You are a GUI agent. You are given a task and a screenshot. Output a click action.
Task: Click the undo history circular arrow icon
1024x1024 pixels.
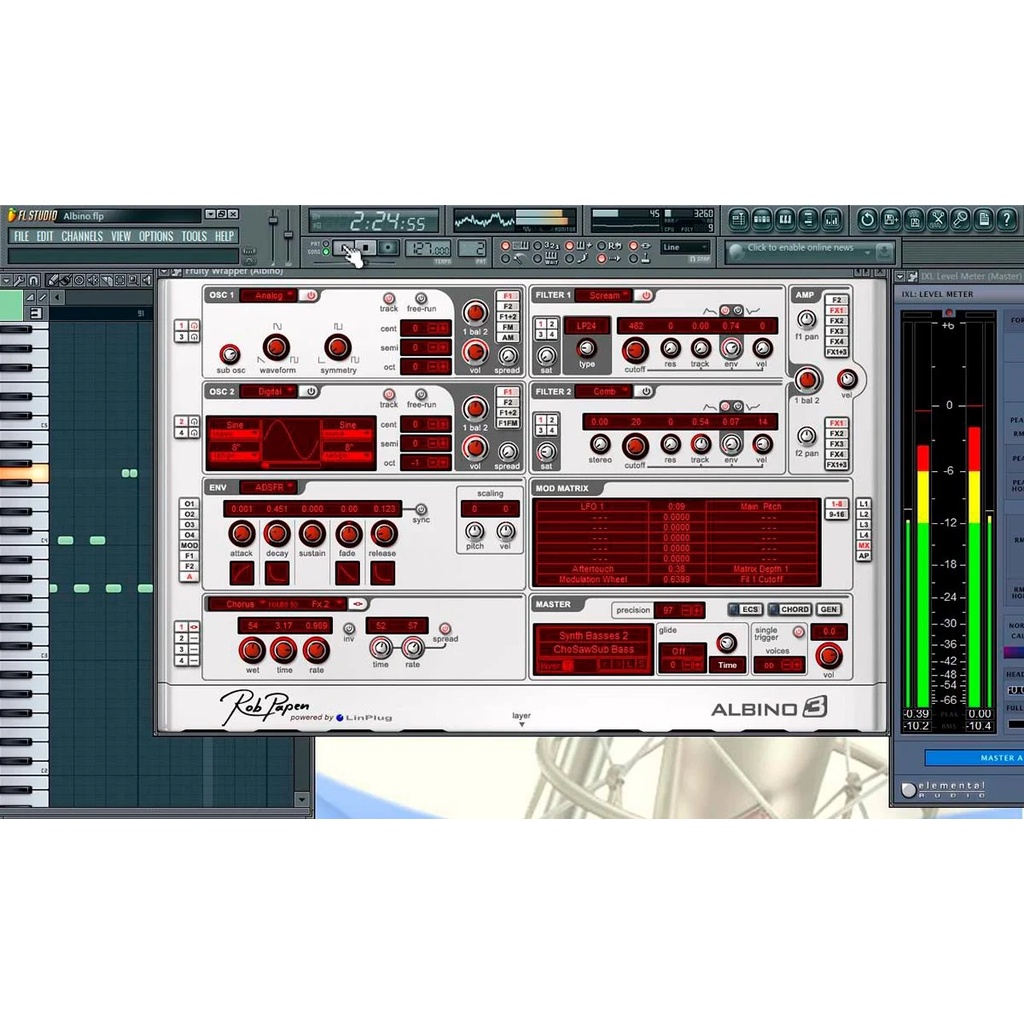867,219
